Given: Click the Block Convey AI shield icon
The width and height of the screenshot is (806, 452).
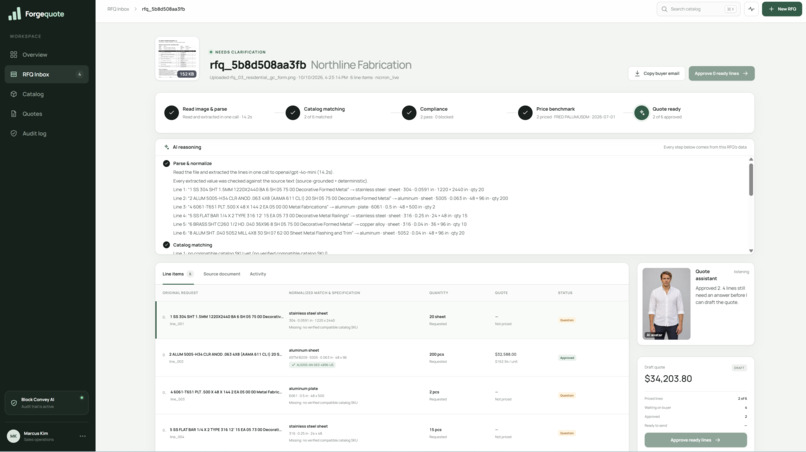Looking at the screenshot, I should tap(14, 403).
